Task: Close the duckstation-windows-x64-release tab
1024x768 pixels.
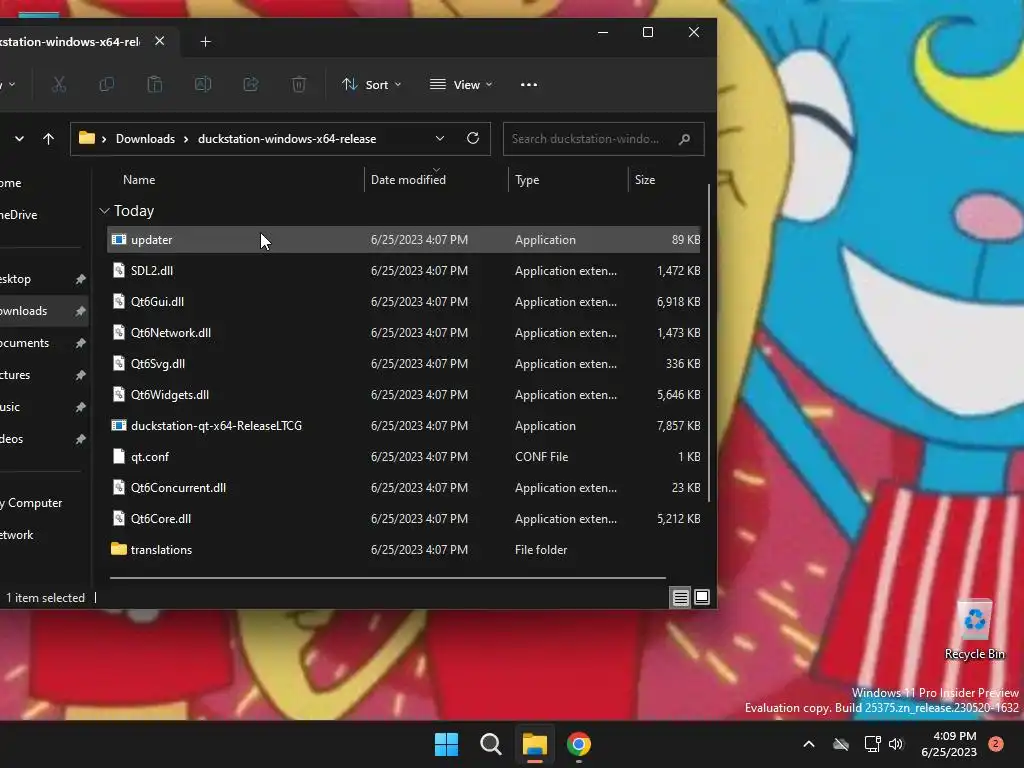Action: click(159, 41)
